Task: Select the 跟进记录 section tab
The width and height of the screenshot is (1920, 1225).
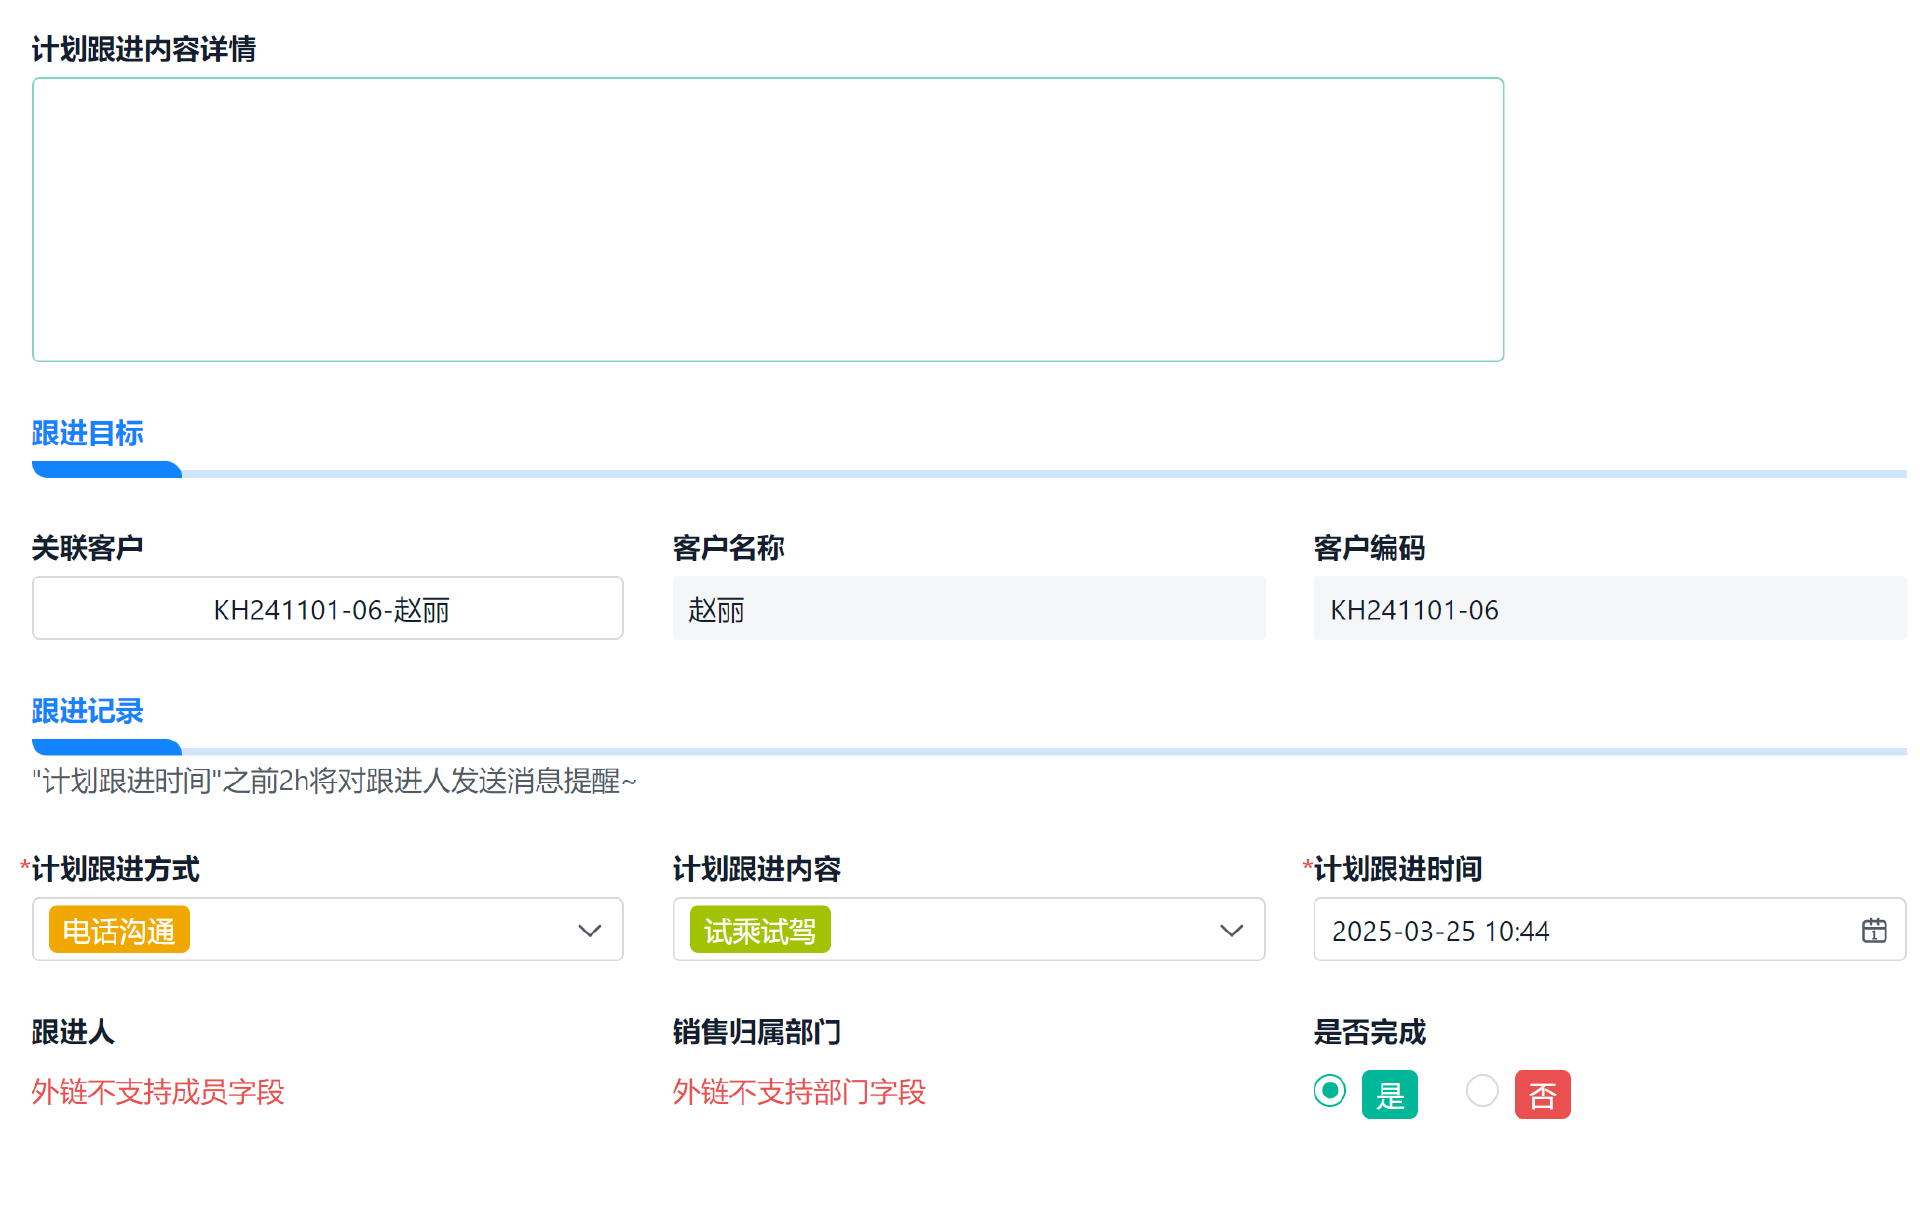Action: [x=88, y=711]
